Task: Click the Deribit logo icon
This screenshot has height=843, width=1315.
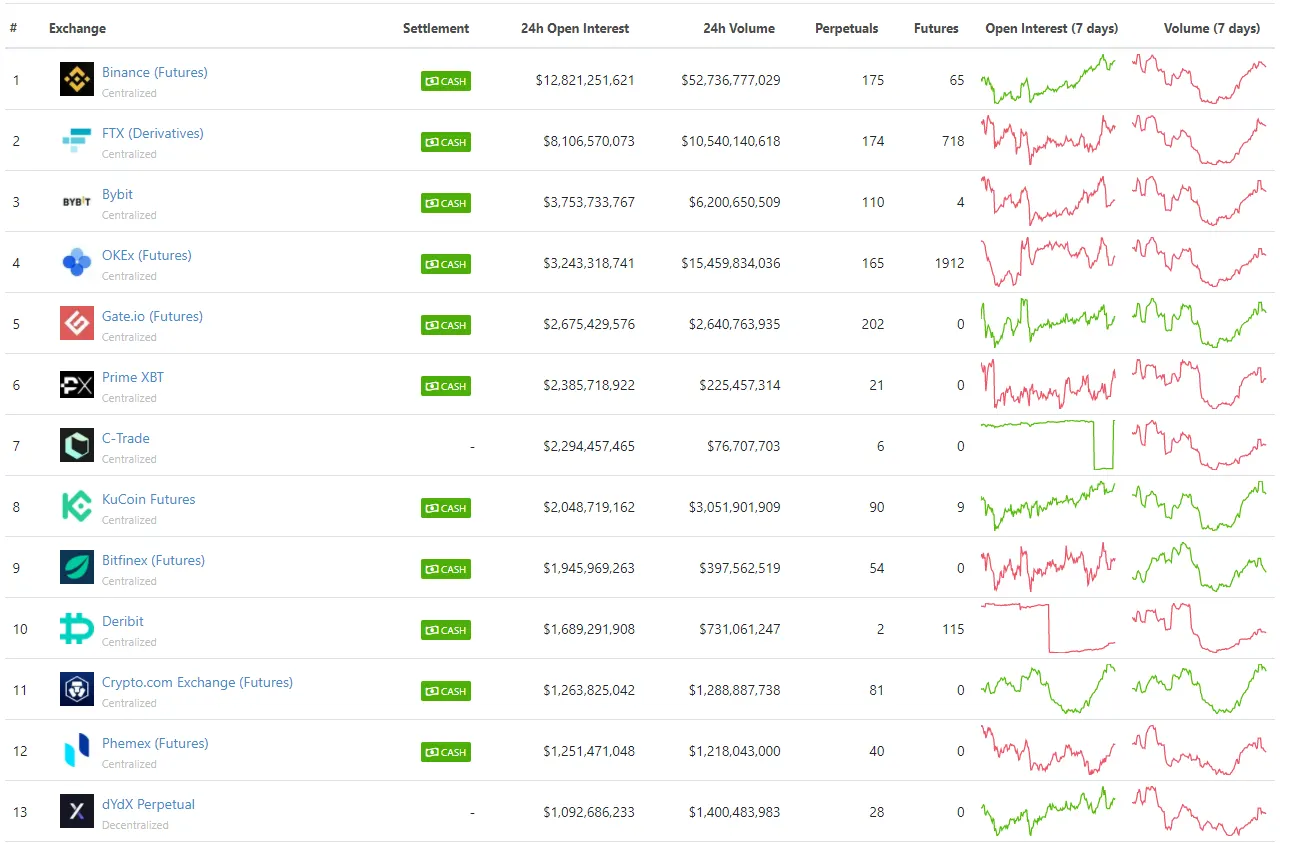Action: (x=77, y=629)
